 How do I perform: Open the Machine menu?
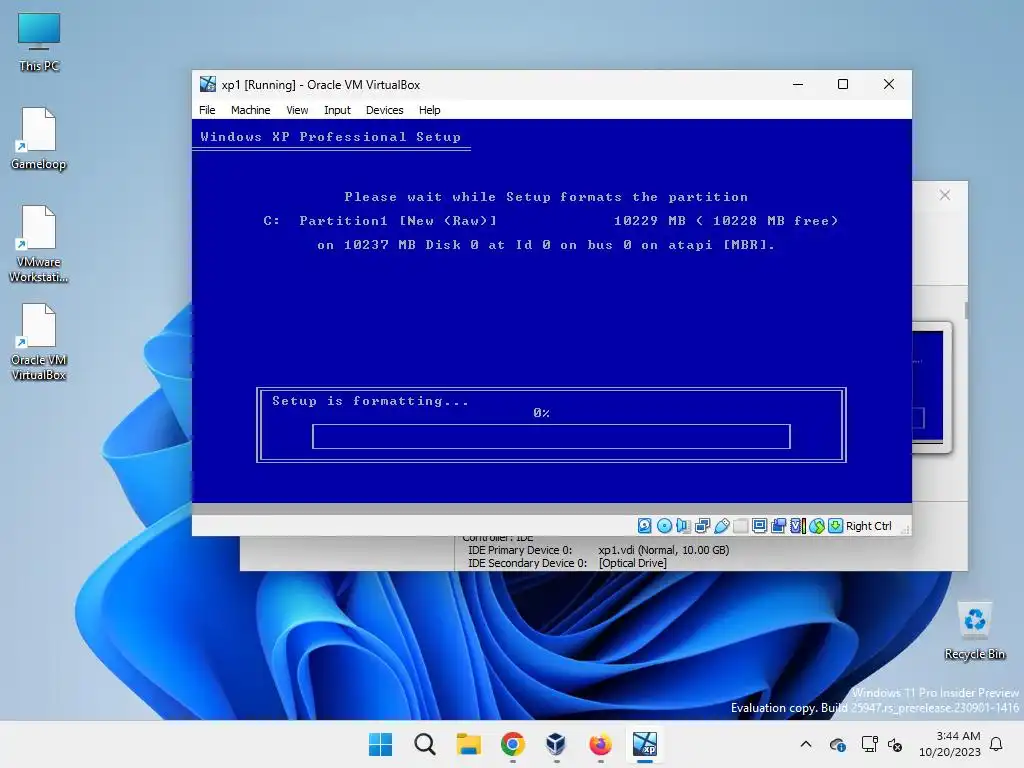250,110
